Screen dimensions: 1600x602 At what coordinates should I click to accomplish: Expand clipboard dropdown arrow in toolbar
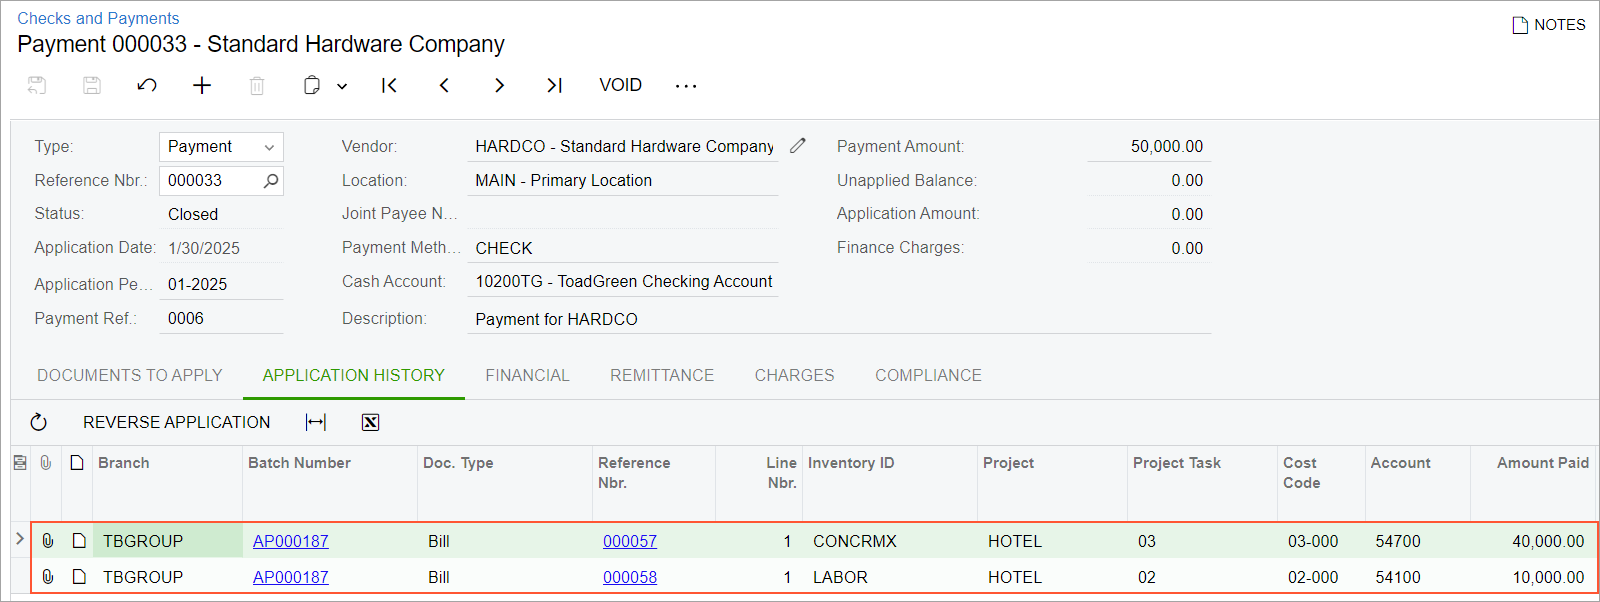tap(342, 87)
